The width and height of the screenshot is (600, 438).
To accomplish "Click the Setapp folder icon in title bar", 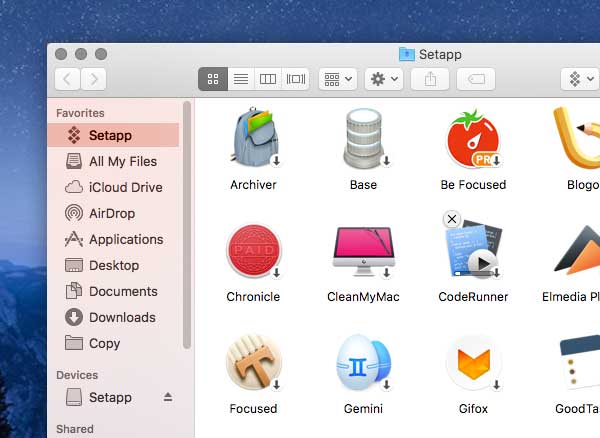I will tap(406, 54).
